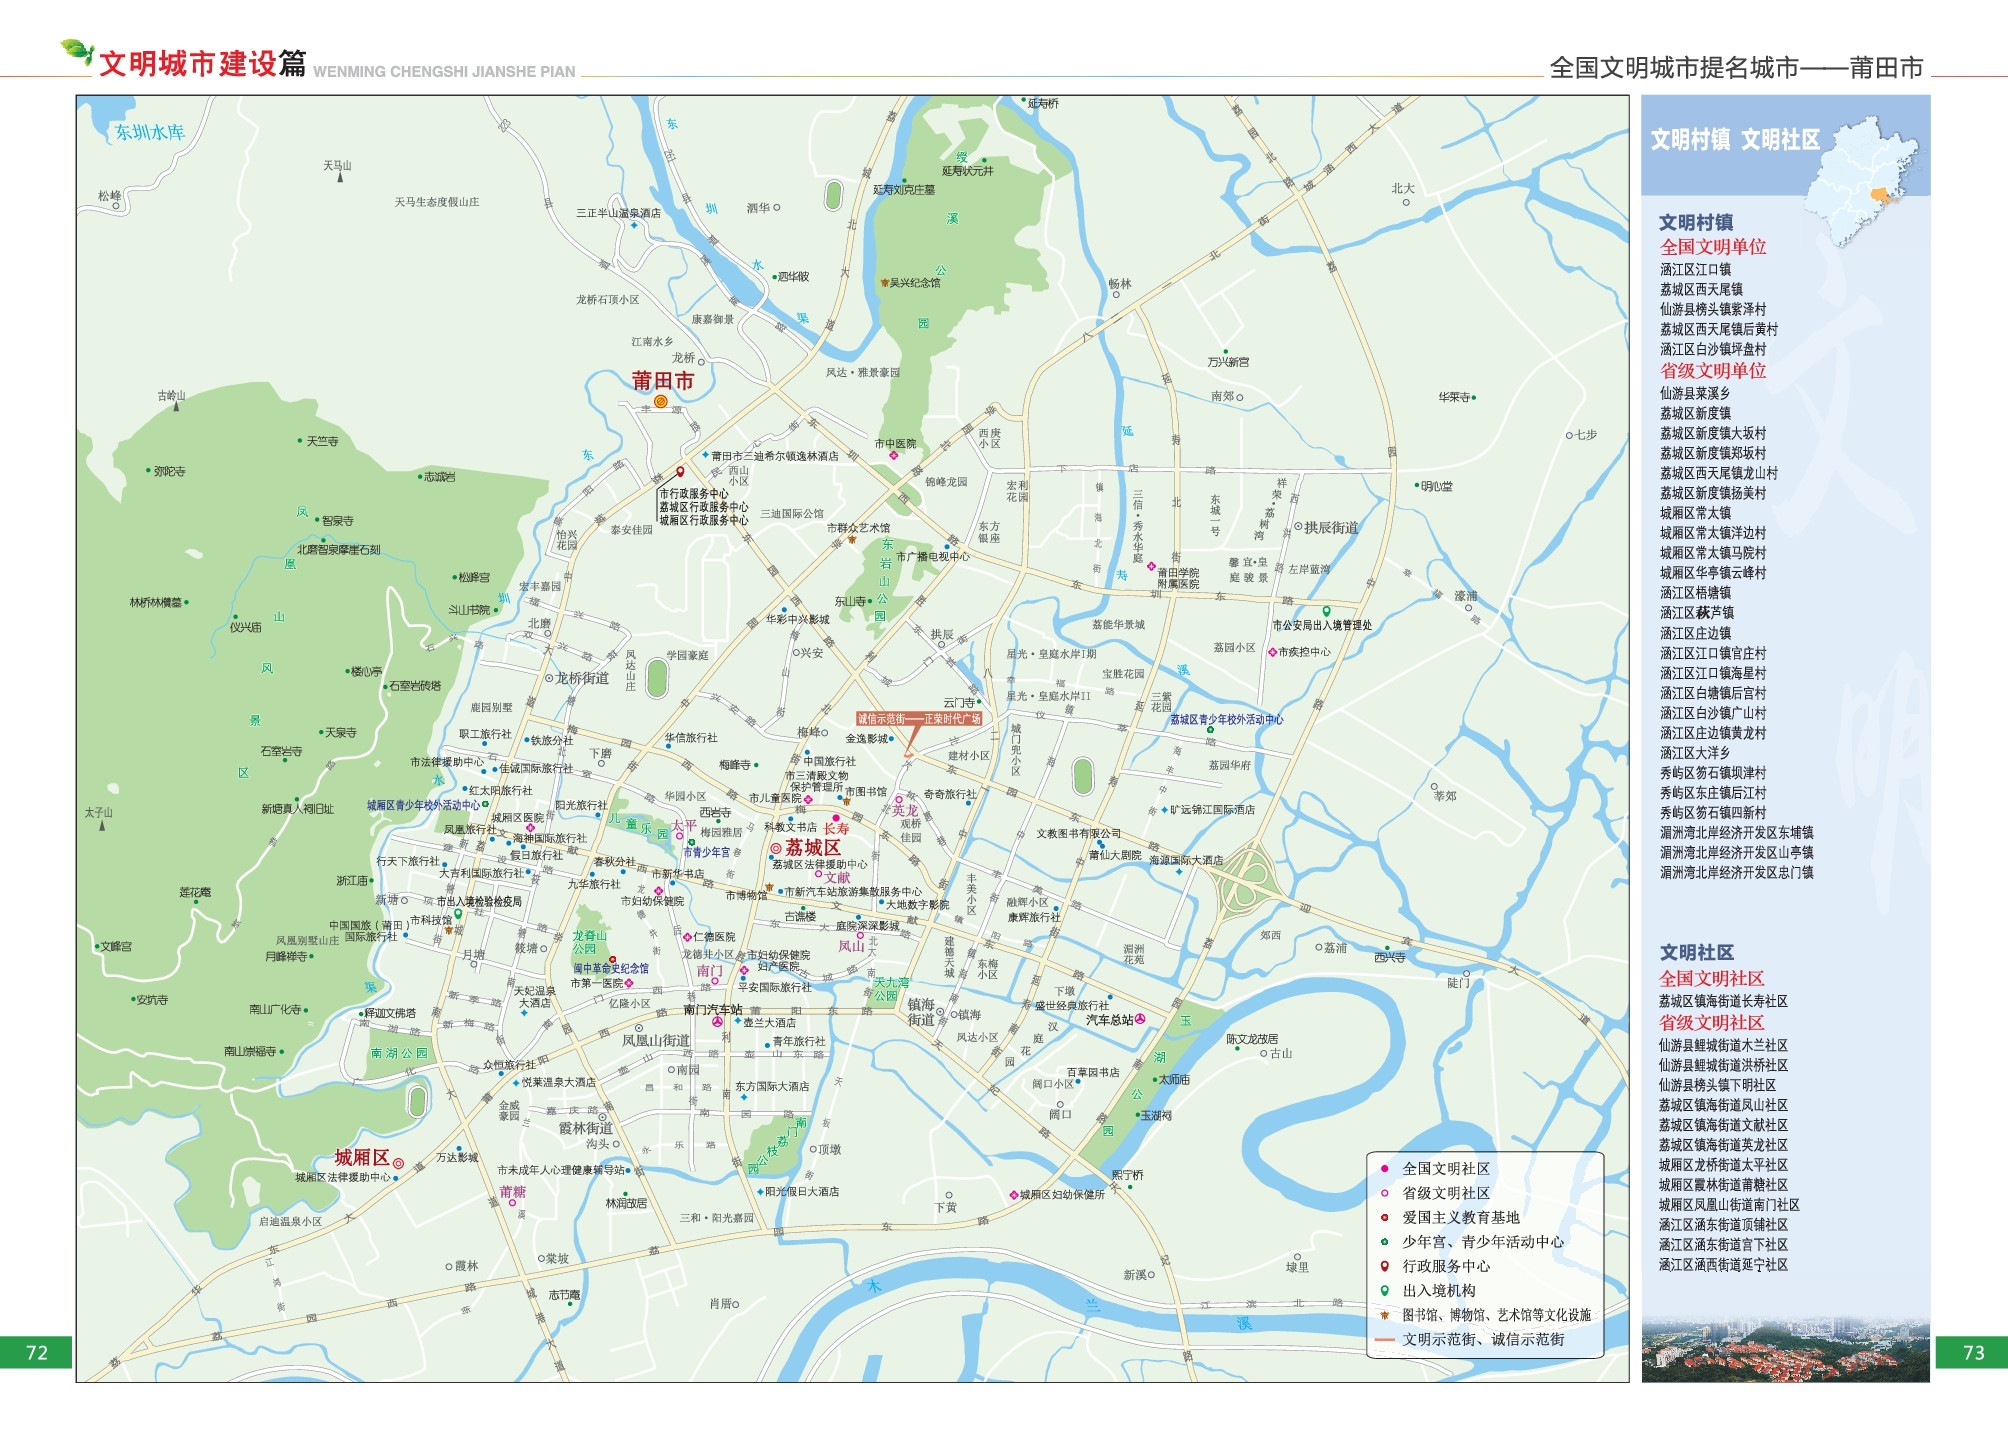Click the 全国文明单位 red heading
Image resolution: width=2008 pixels, height=1447 pixels.
(1713, 246)
